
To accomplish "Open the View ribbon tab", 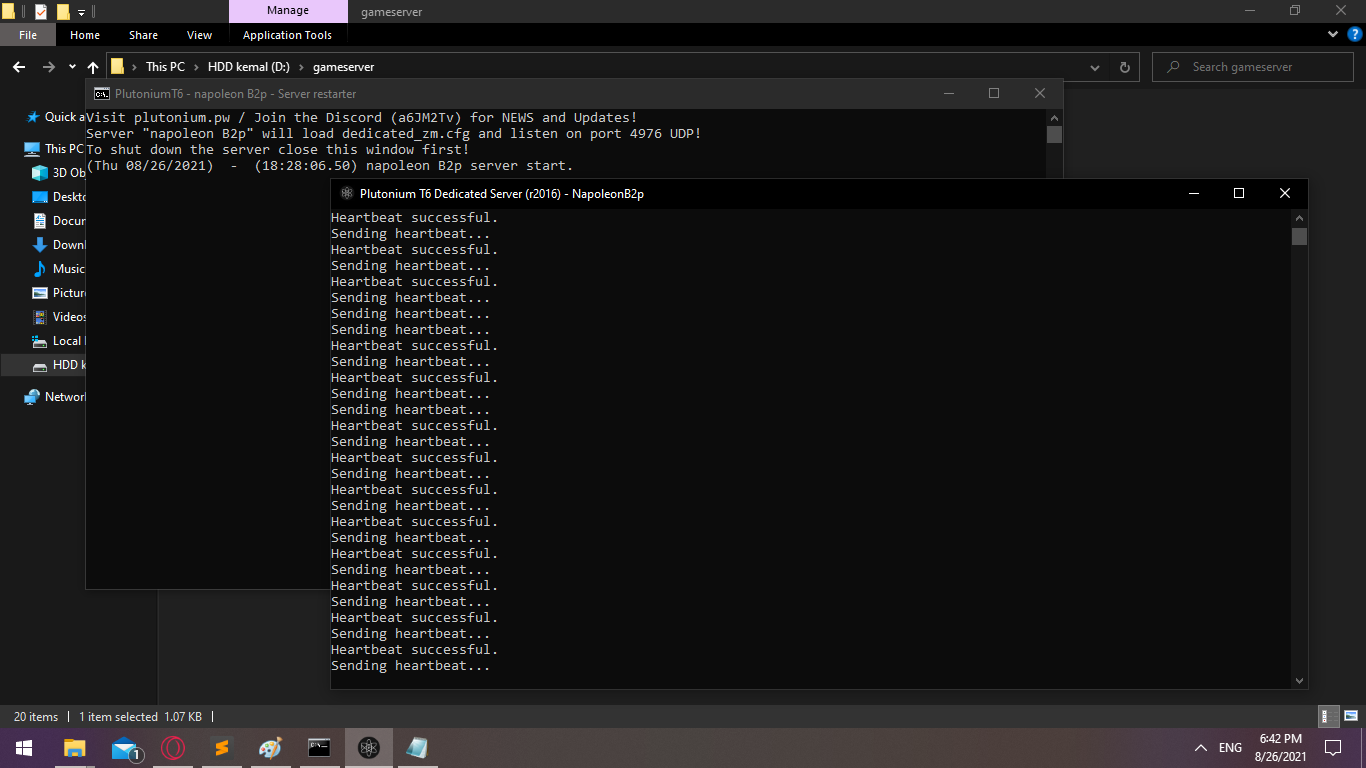I will [x=199, y=35].
